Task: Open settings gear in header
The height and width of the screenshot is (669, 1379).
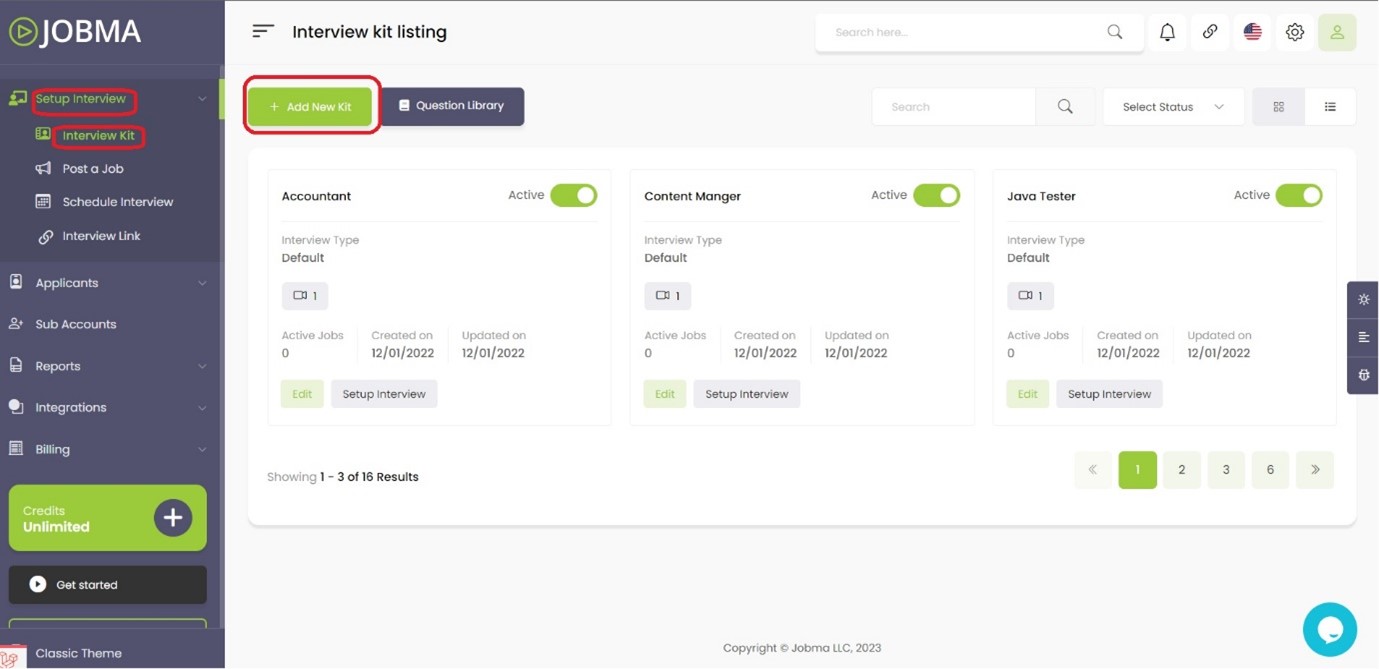Action: (1295, 32)
